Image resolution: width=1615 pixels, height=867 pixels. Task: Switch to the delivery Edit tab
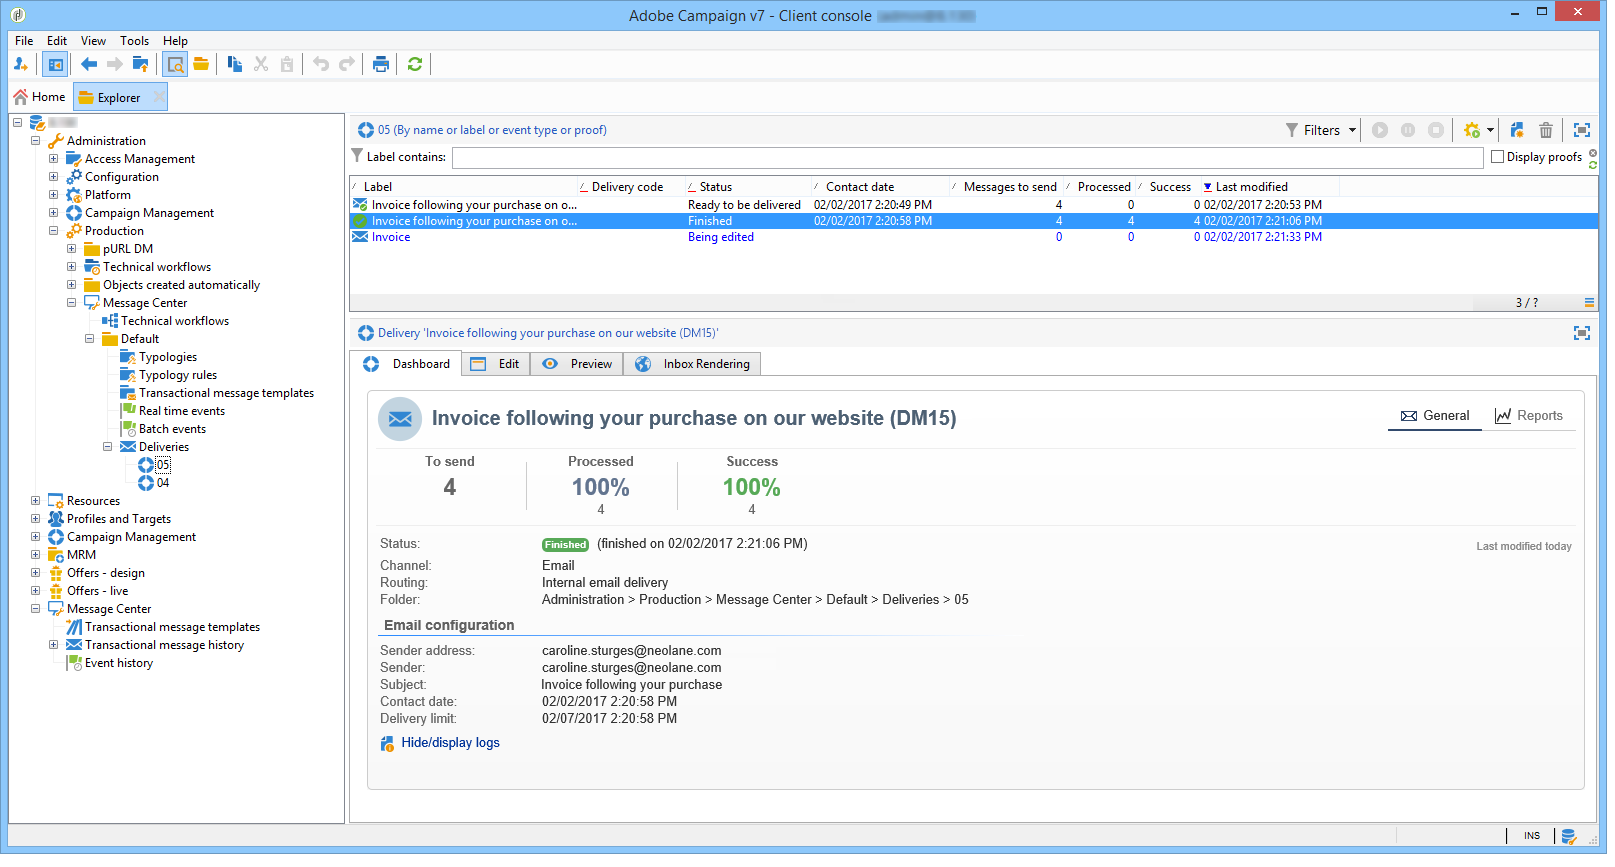(x=495, y=364)
